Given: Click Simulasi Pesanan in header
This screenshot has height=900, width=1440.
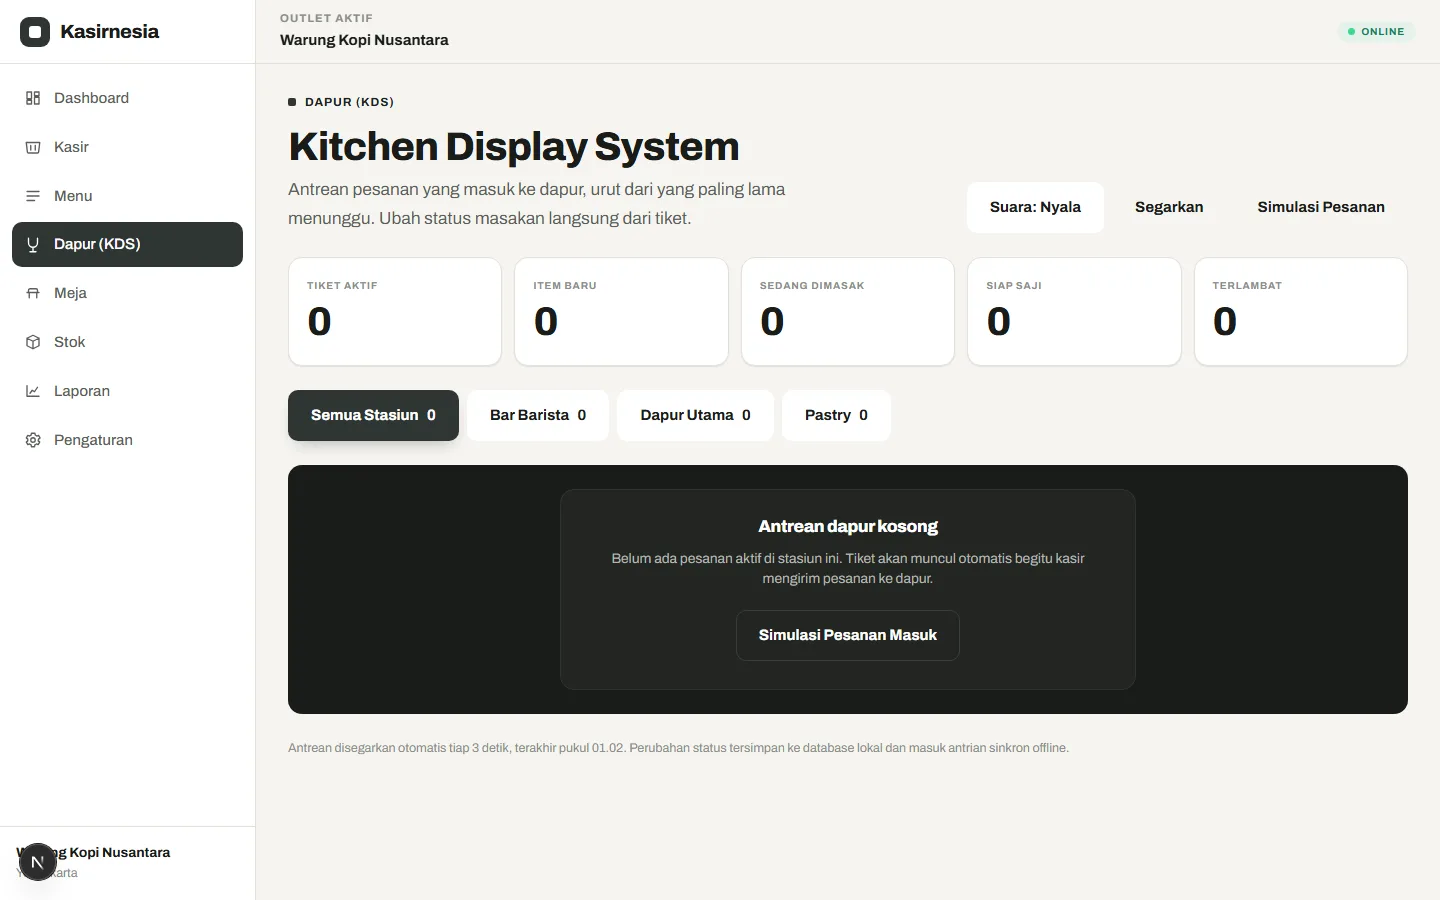Looking at the screenshot, I should (x=1321, y=207).
